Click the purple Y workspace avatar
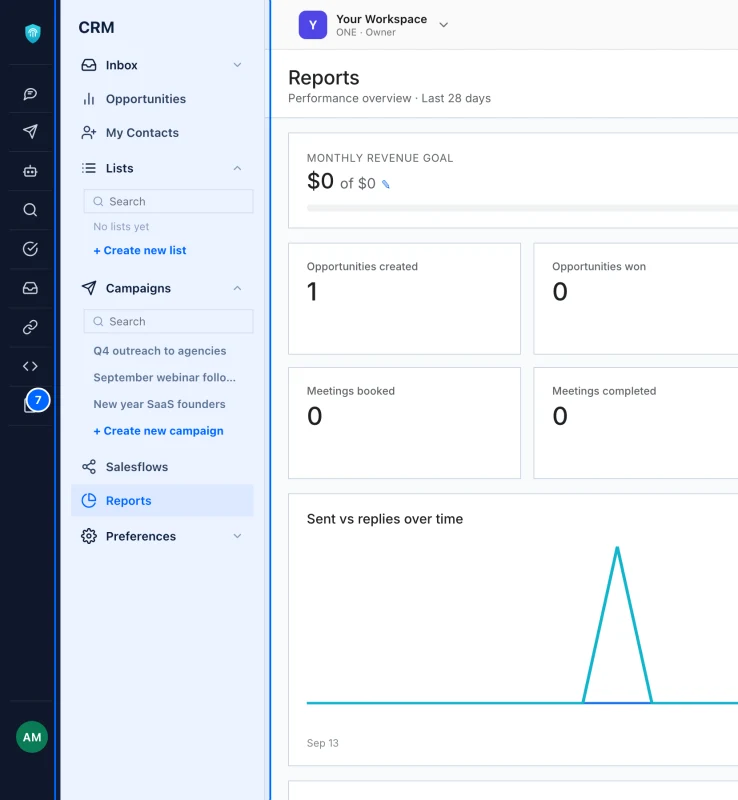 [x=313, y=25]
